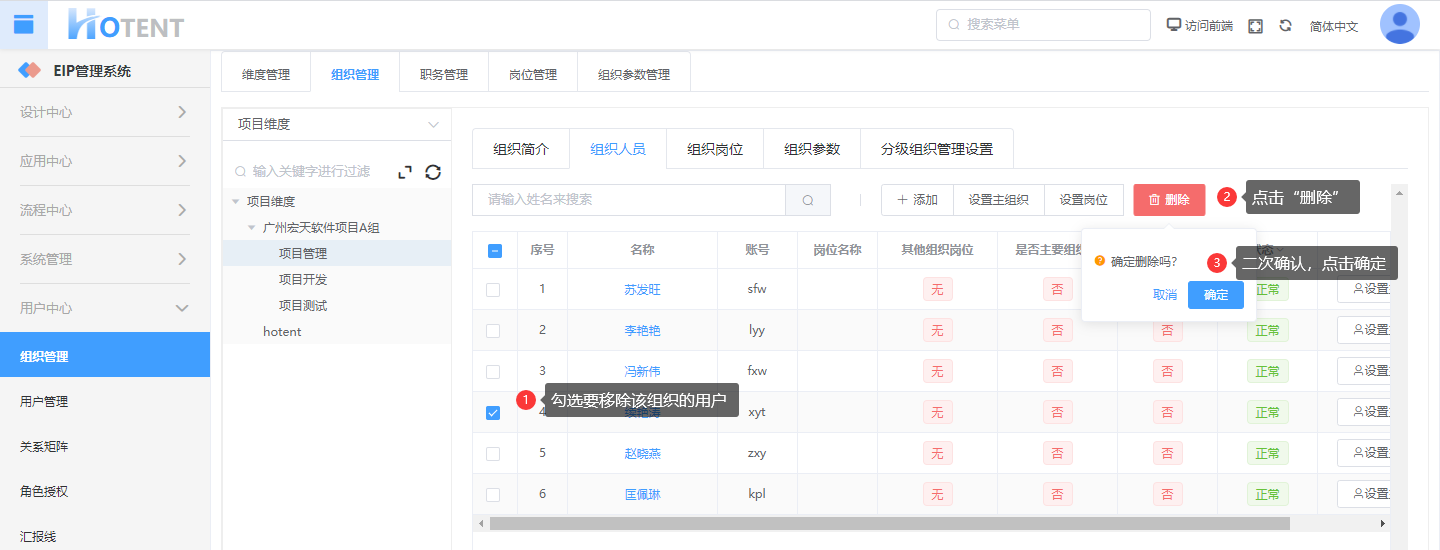
Task: Click the 搜索菜单 search field
Action: click(x=1041, y=25)
